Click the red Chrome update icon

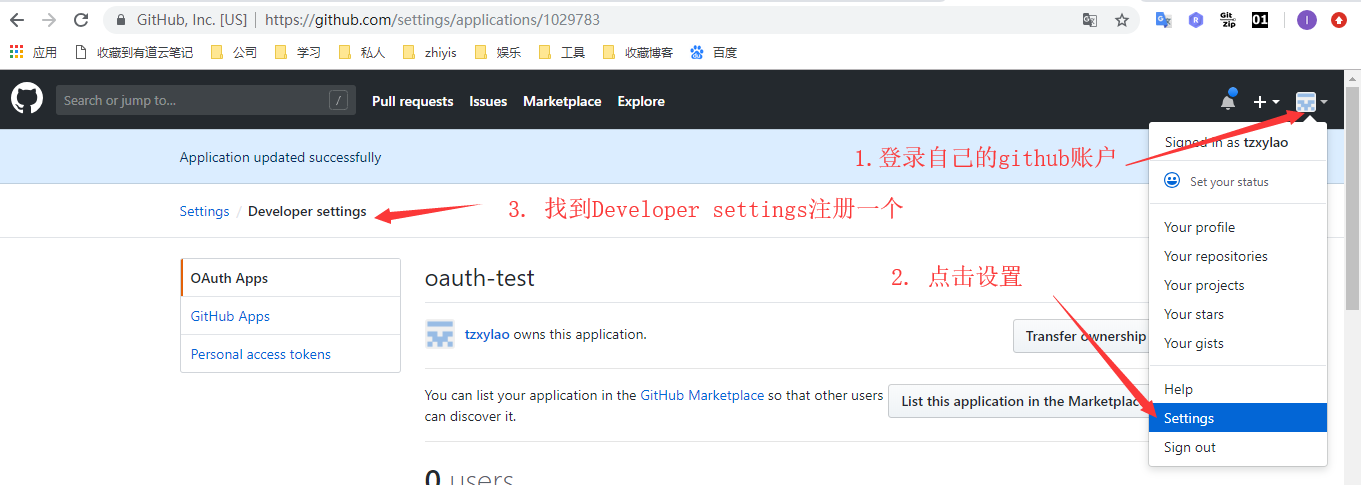tap(1339, 20)
